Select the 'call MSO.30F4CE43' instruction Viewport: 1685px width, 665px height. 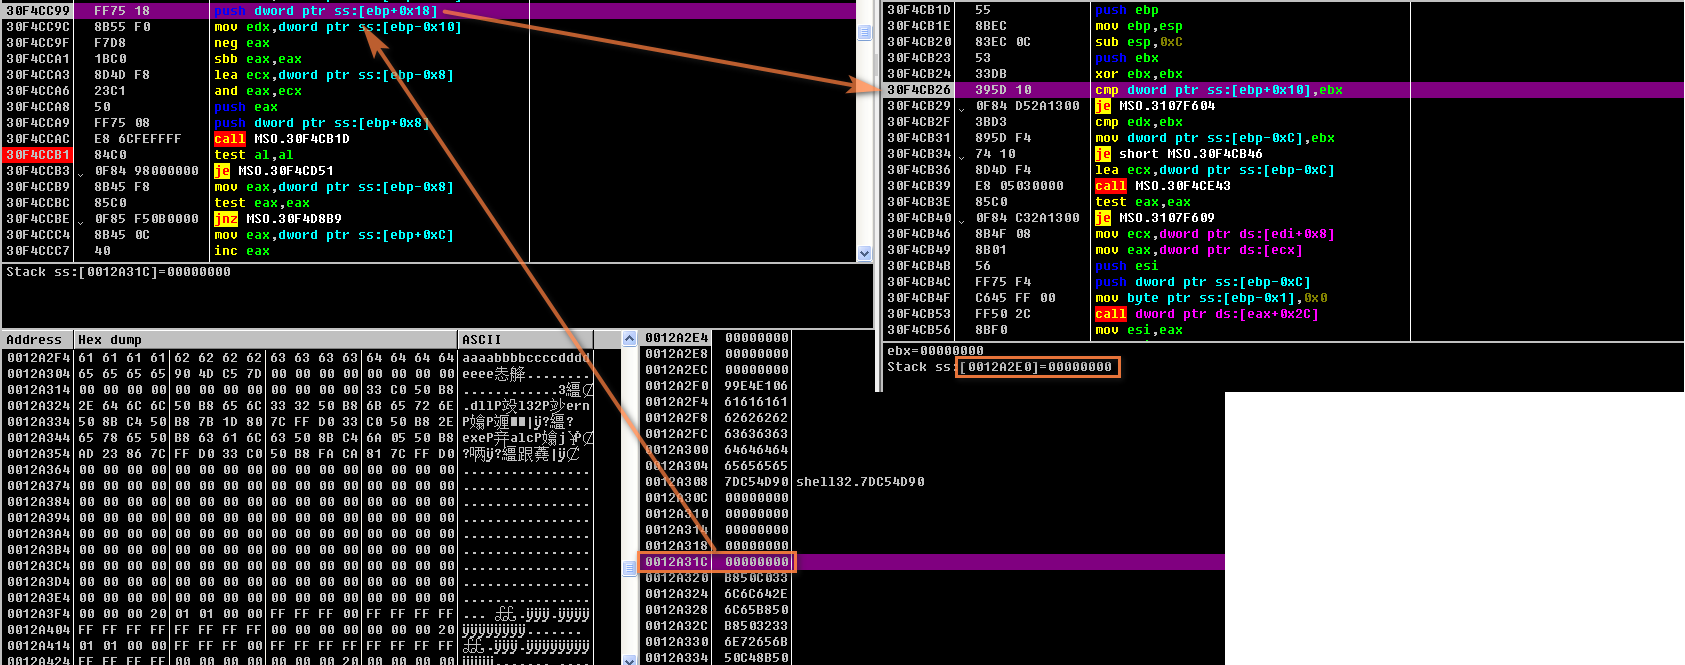(1163, 186)
